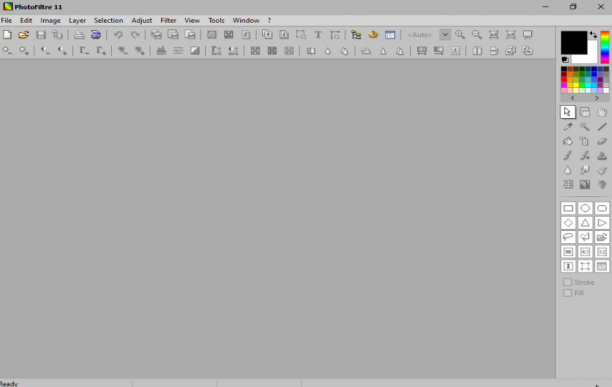Click the Zoom out magnifier
Viewport: 612px width, 387px height.
click(477, 35)
